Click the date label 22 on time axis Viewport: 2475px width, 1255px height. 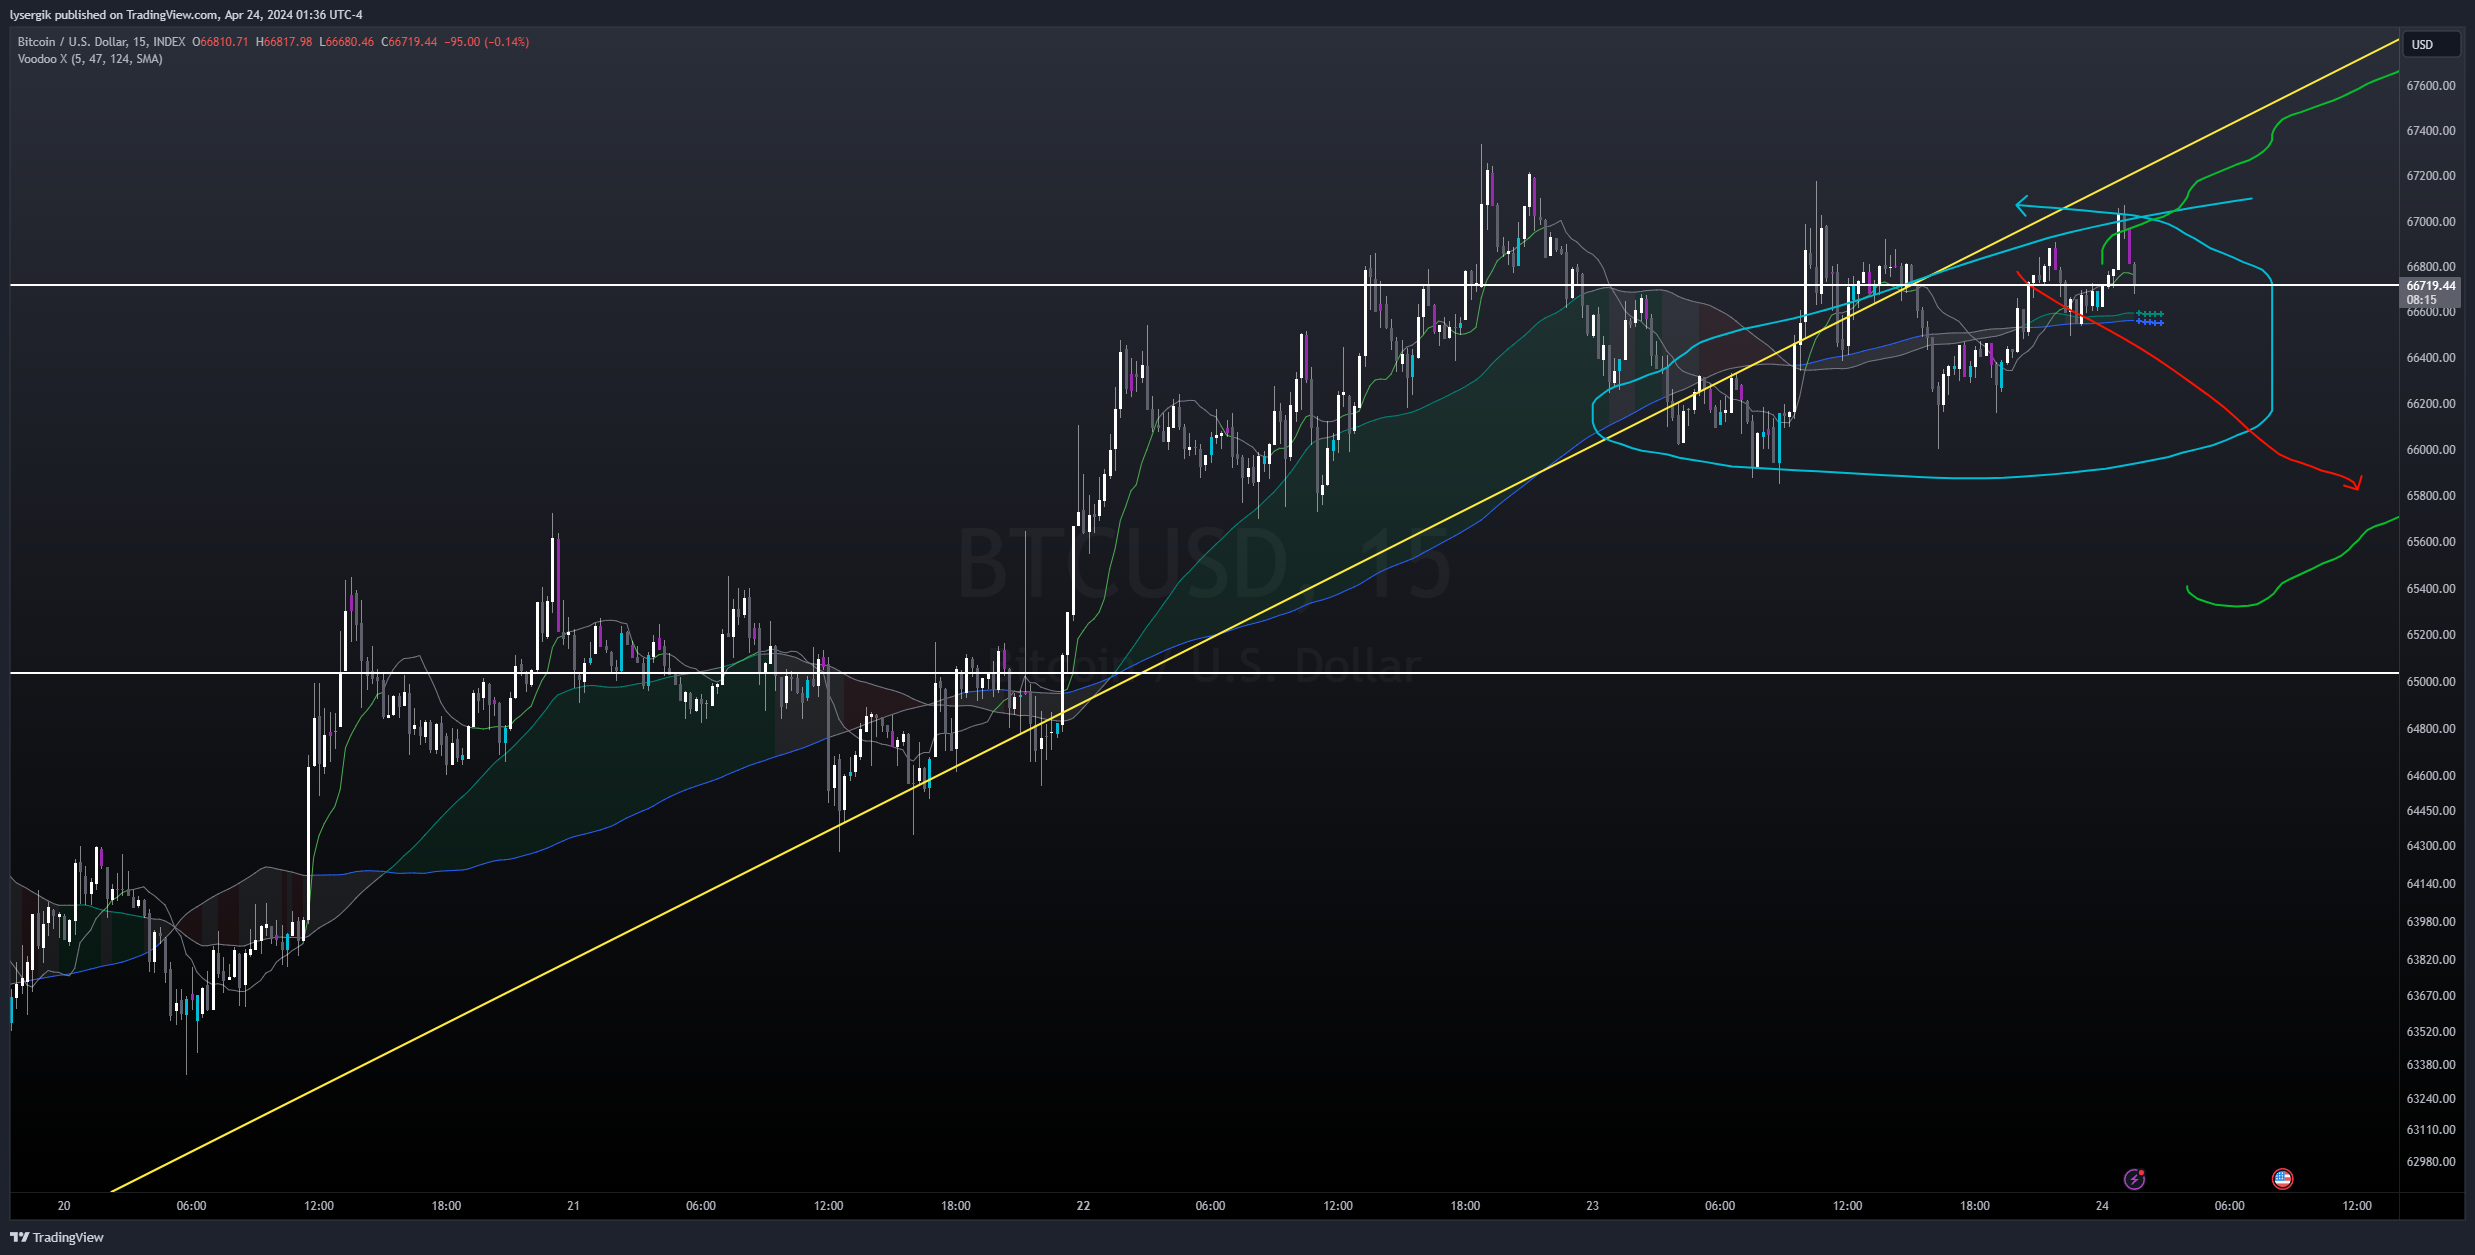(1083, 1206)
